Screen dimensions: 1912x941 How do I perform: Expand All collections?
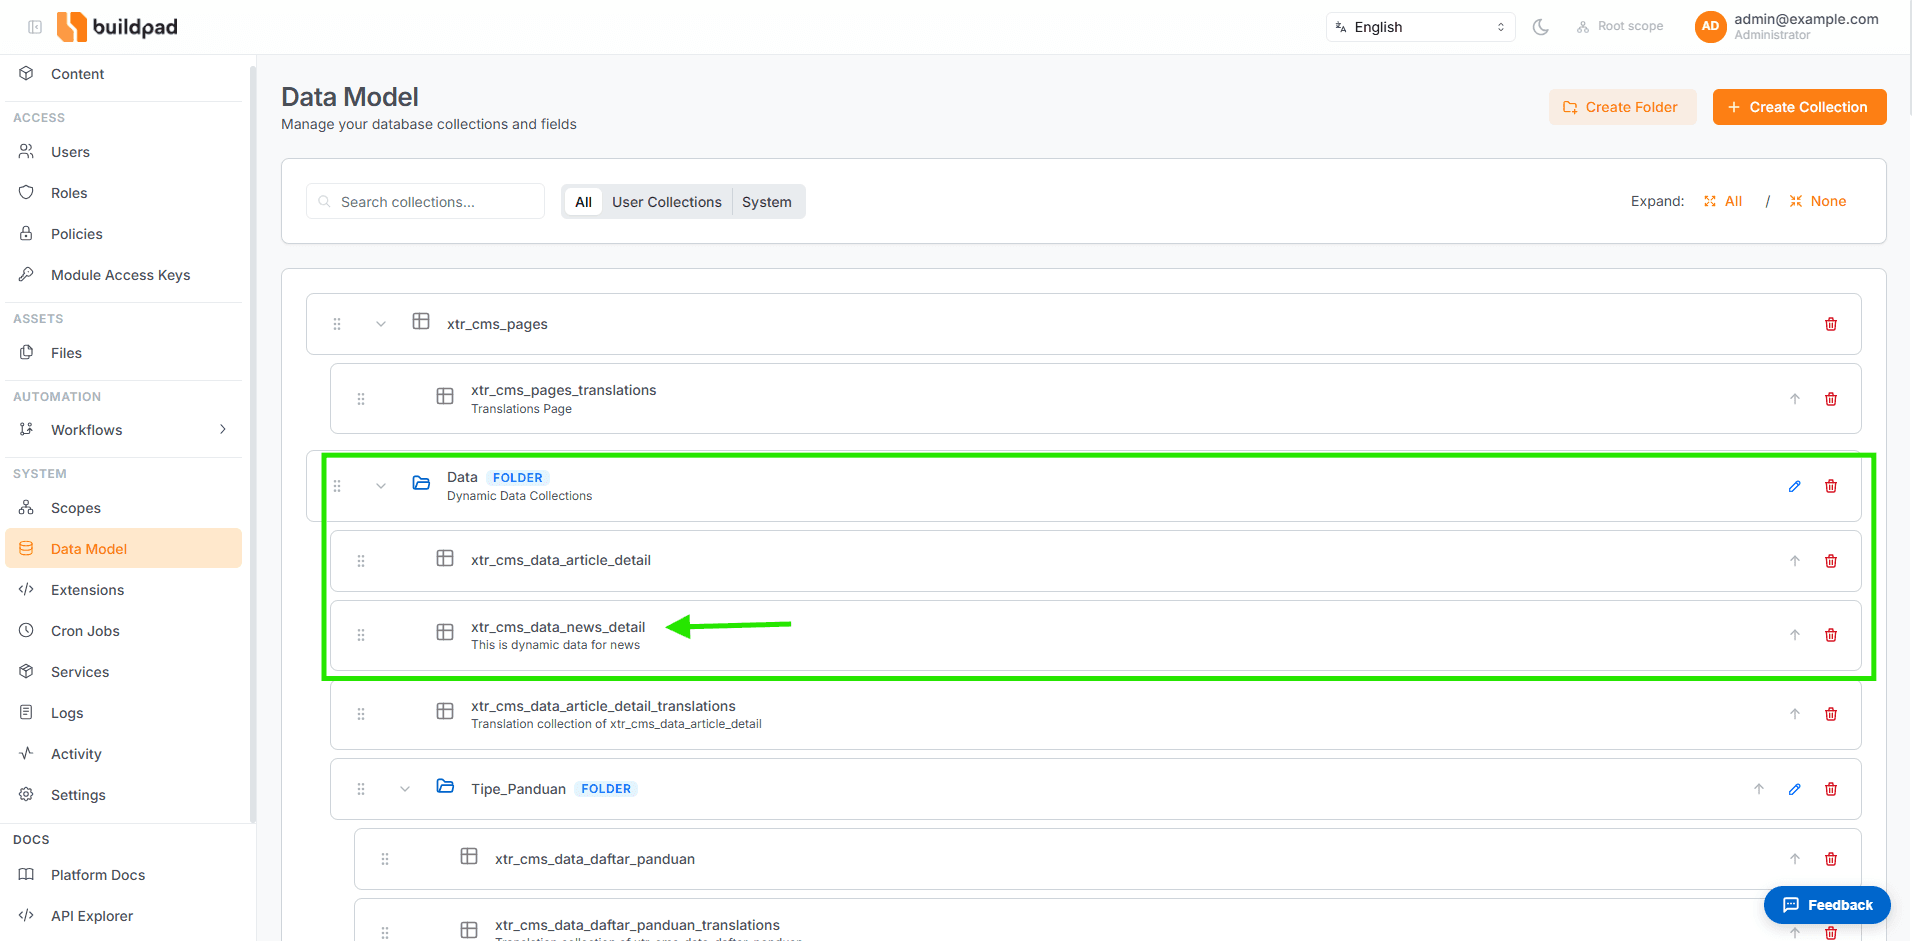click(x=1724, y=201)
